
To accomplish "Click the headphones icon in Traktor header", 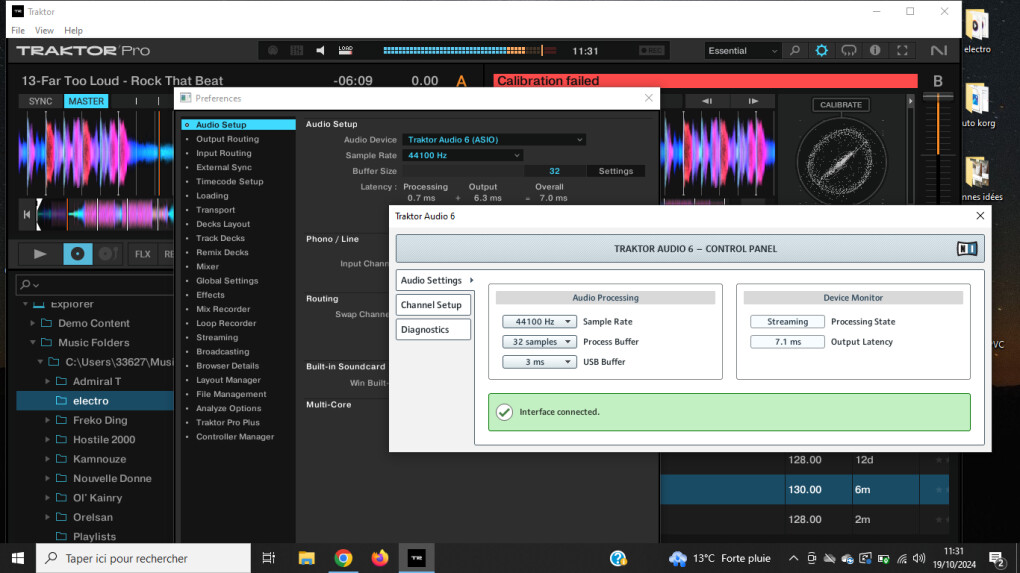I will coord(848,51).
